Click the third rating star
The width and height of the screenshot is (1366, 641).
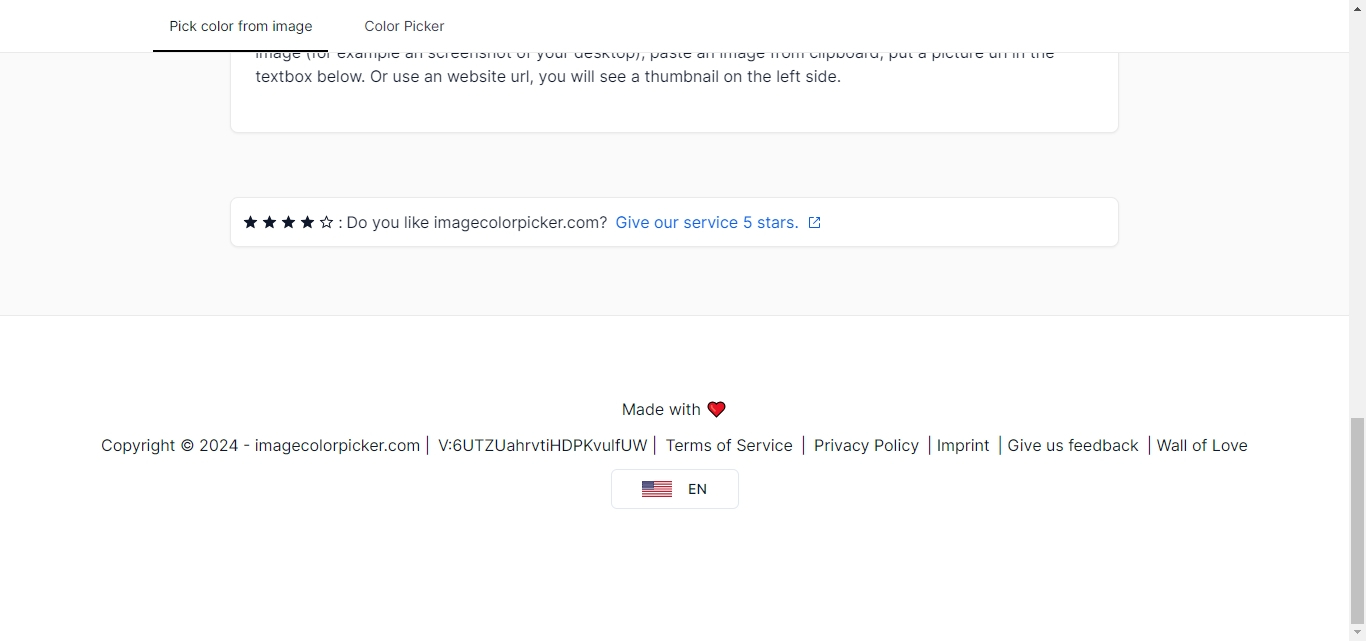click(x=288, y=222)
